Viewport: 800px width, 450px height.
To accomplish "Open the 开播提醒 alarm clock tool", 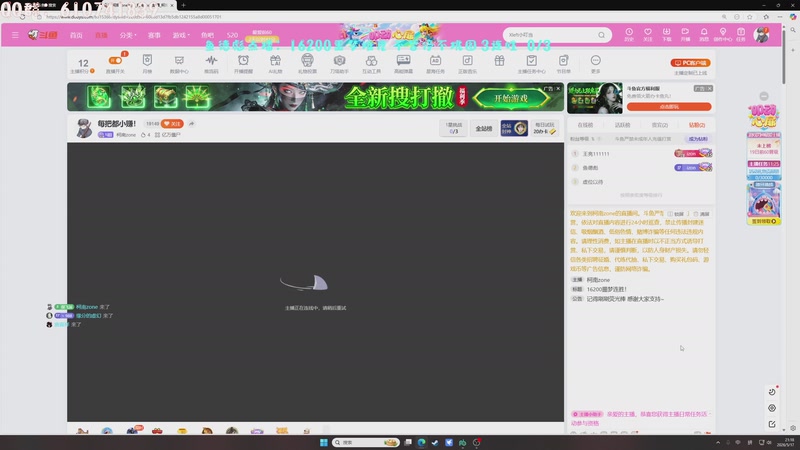I will coord(243,64).
